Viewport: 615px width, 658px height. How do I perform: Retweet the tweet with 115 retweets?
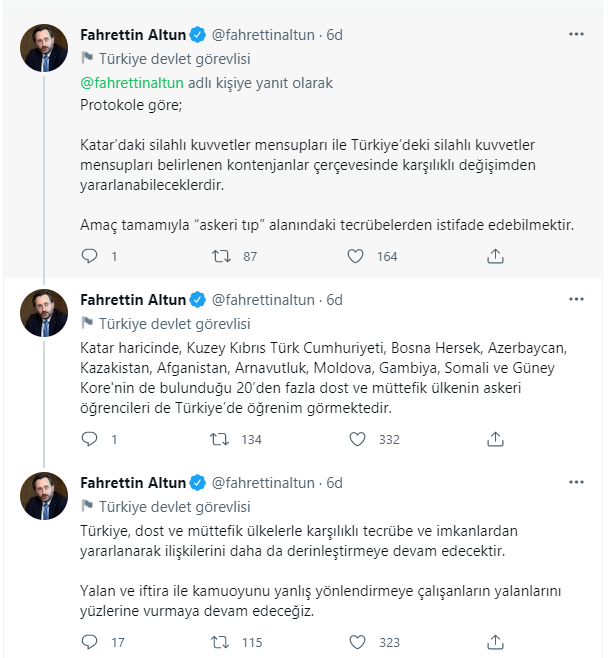[x=219, y=642]
